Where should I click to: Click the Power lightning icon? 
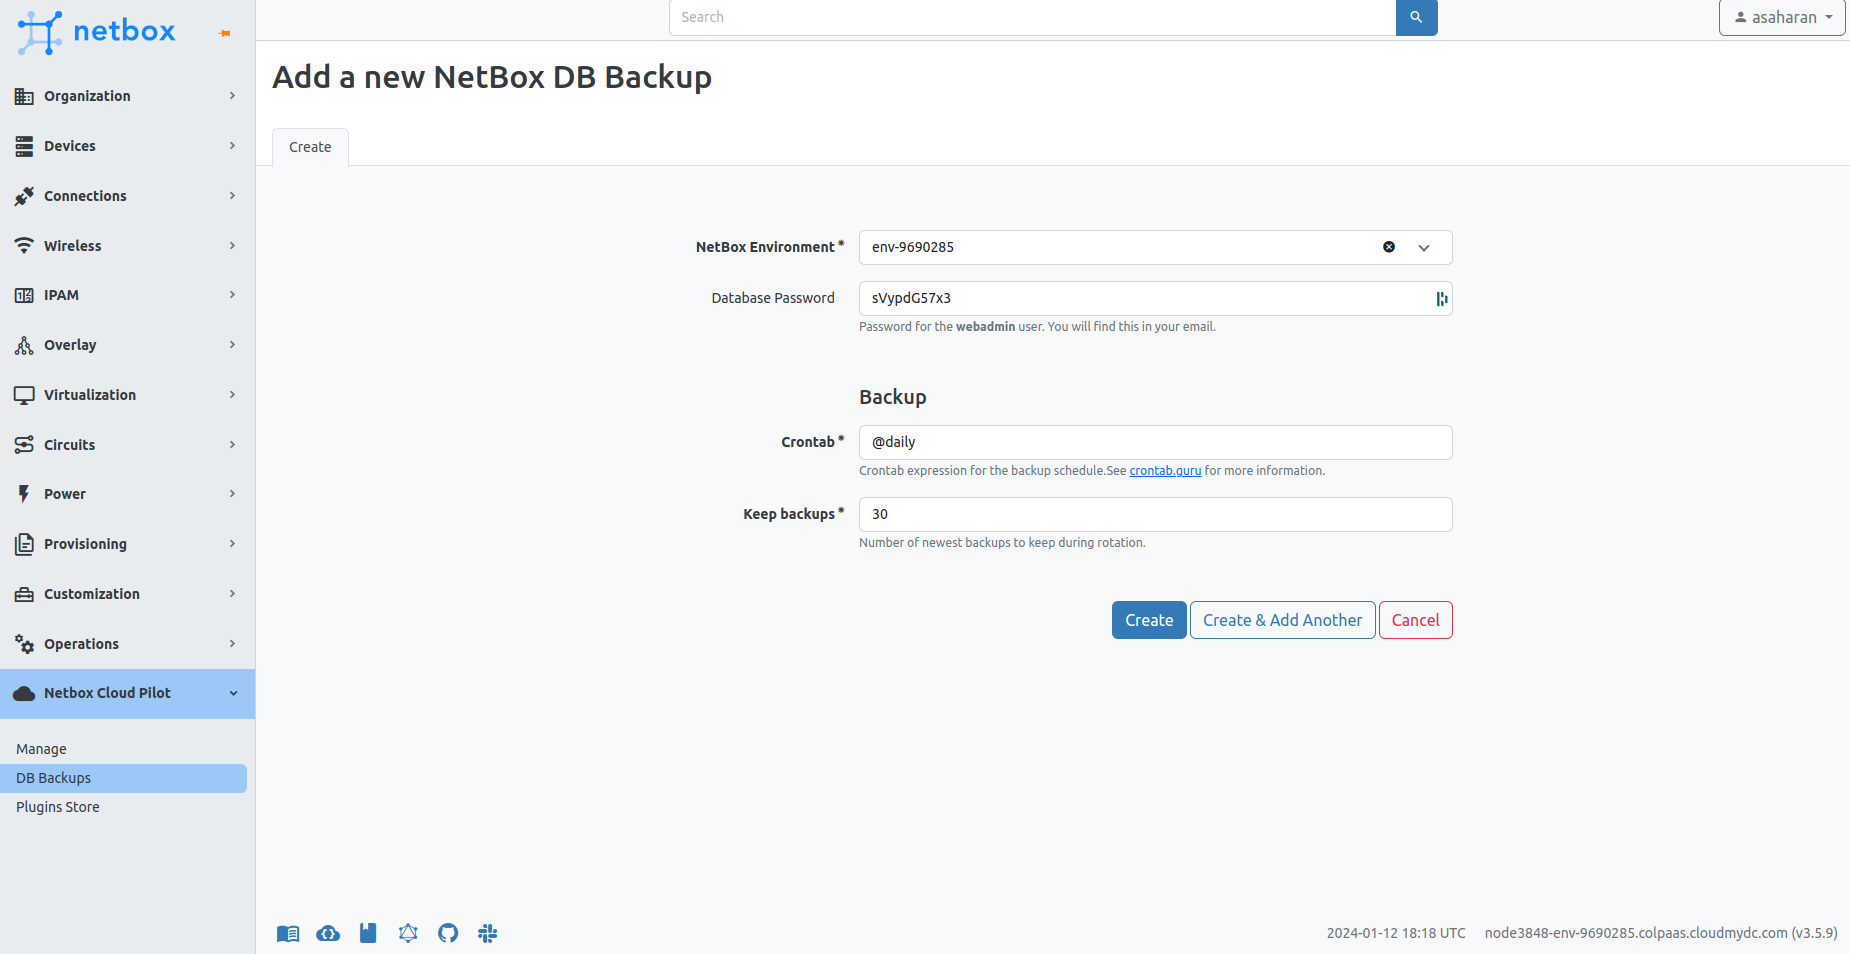pos(24,494)
